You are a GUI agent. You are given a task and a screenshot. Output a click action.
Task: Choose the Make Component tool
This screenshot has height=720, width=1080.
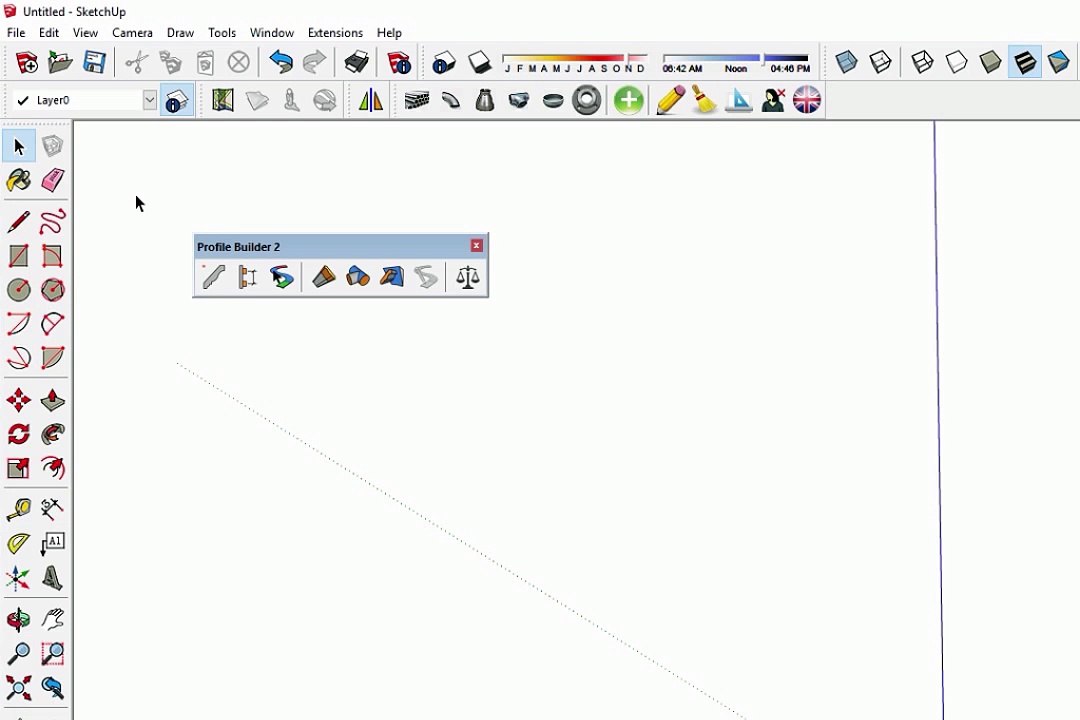[52, 146]
